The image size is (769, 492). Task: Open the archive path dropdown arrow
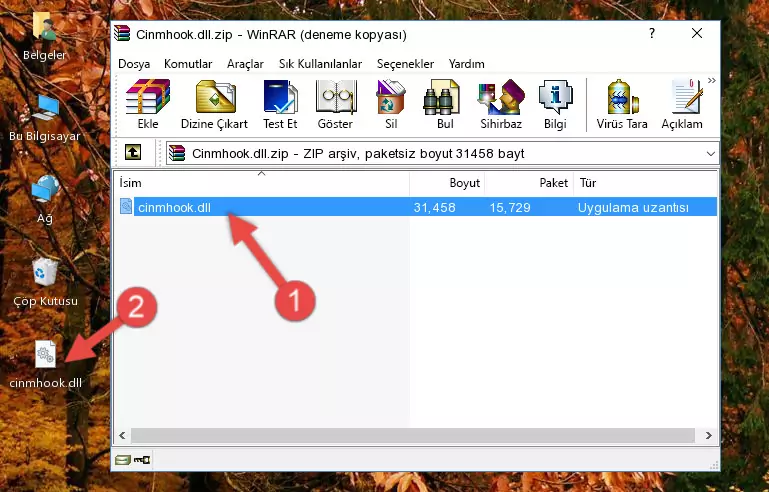(710, 154)
